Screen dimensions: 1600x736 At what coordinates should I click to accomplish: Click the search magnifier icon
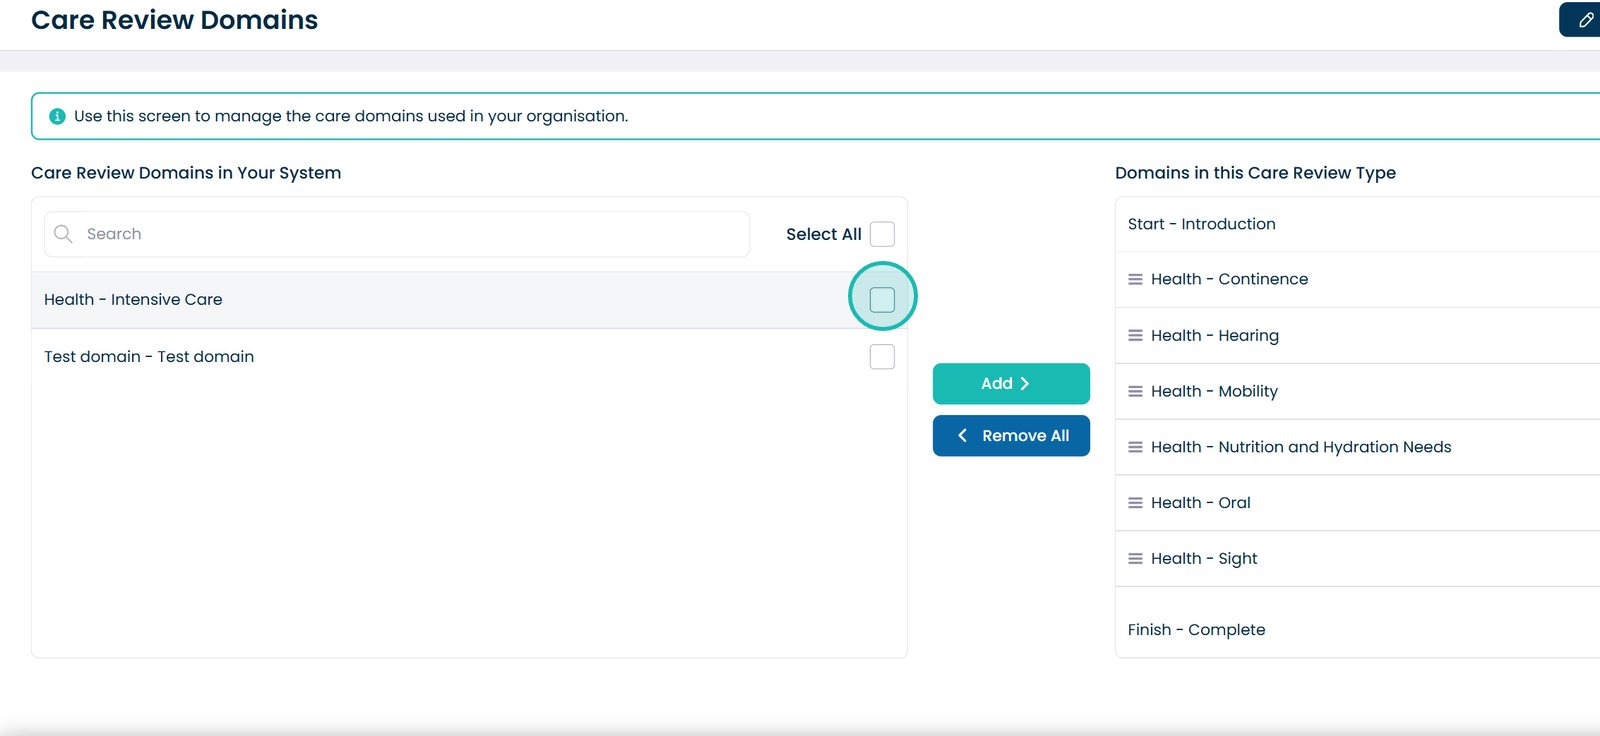tap(63, 234)
